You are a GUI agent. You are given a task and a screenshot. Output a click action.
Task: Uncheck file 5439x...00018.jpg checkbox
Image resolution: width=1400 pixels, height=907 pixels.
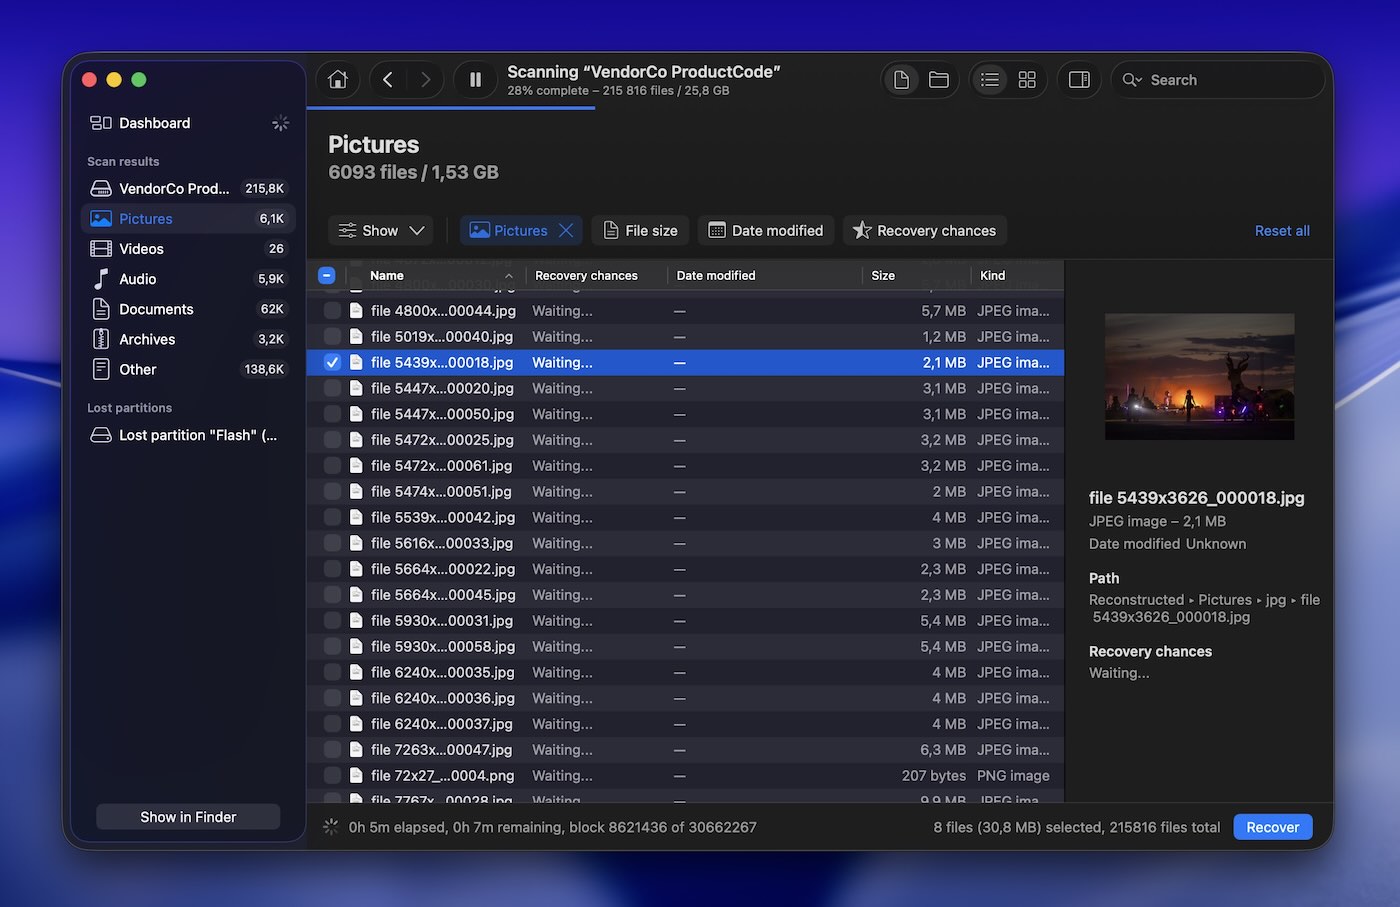pyautogui.click(x=332, y=363)
